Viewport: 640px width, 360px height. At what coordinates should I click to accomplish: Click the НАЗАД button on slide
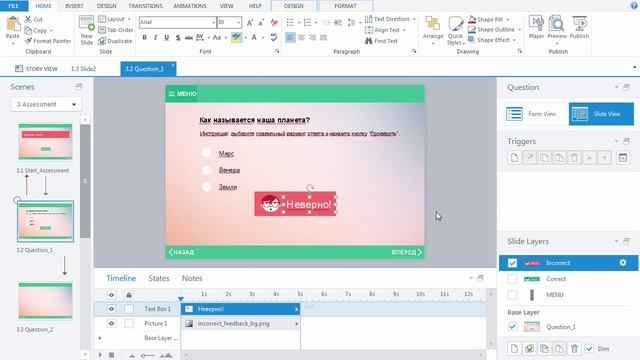coord(182,252)
